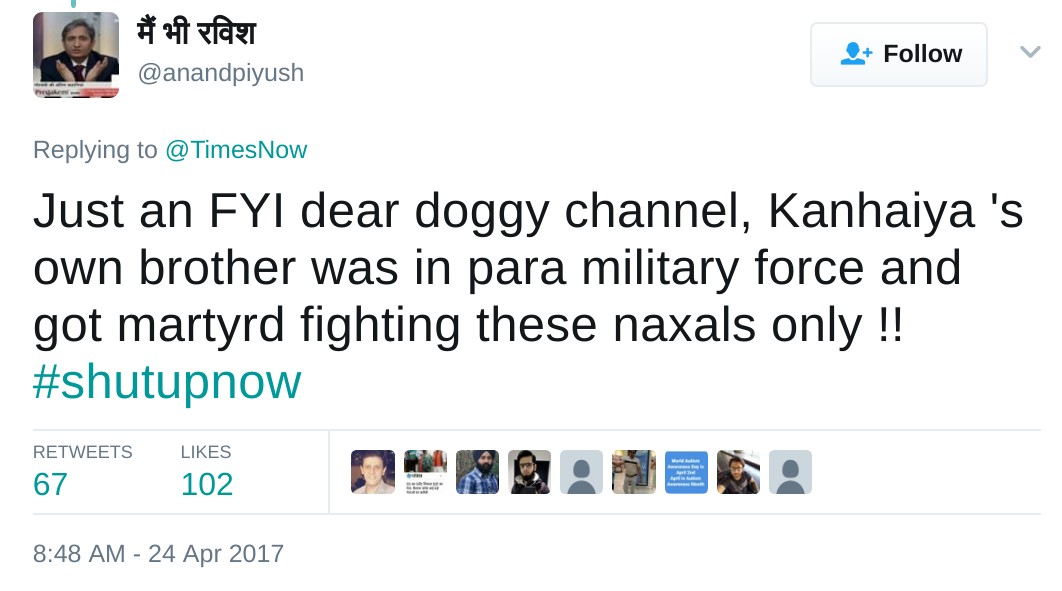Open avatar of person standing in hallway
Screen dimensions: 1062x591
(x=634, y=472)
